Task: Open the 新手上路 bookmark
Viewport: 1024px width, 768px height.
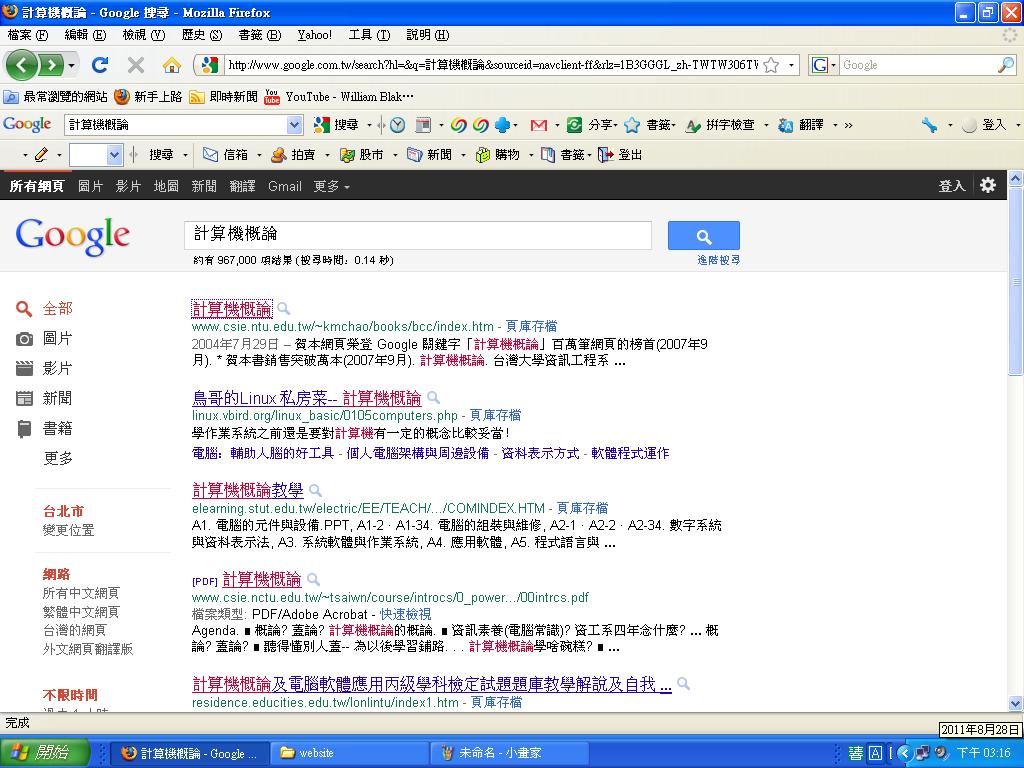Action: 148,97
